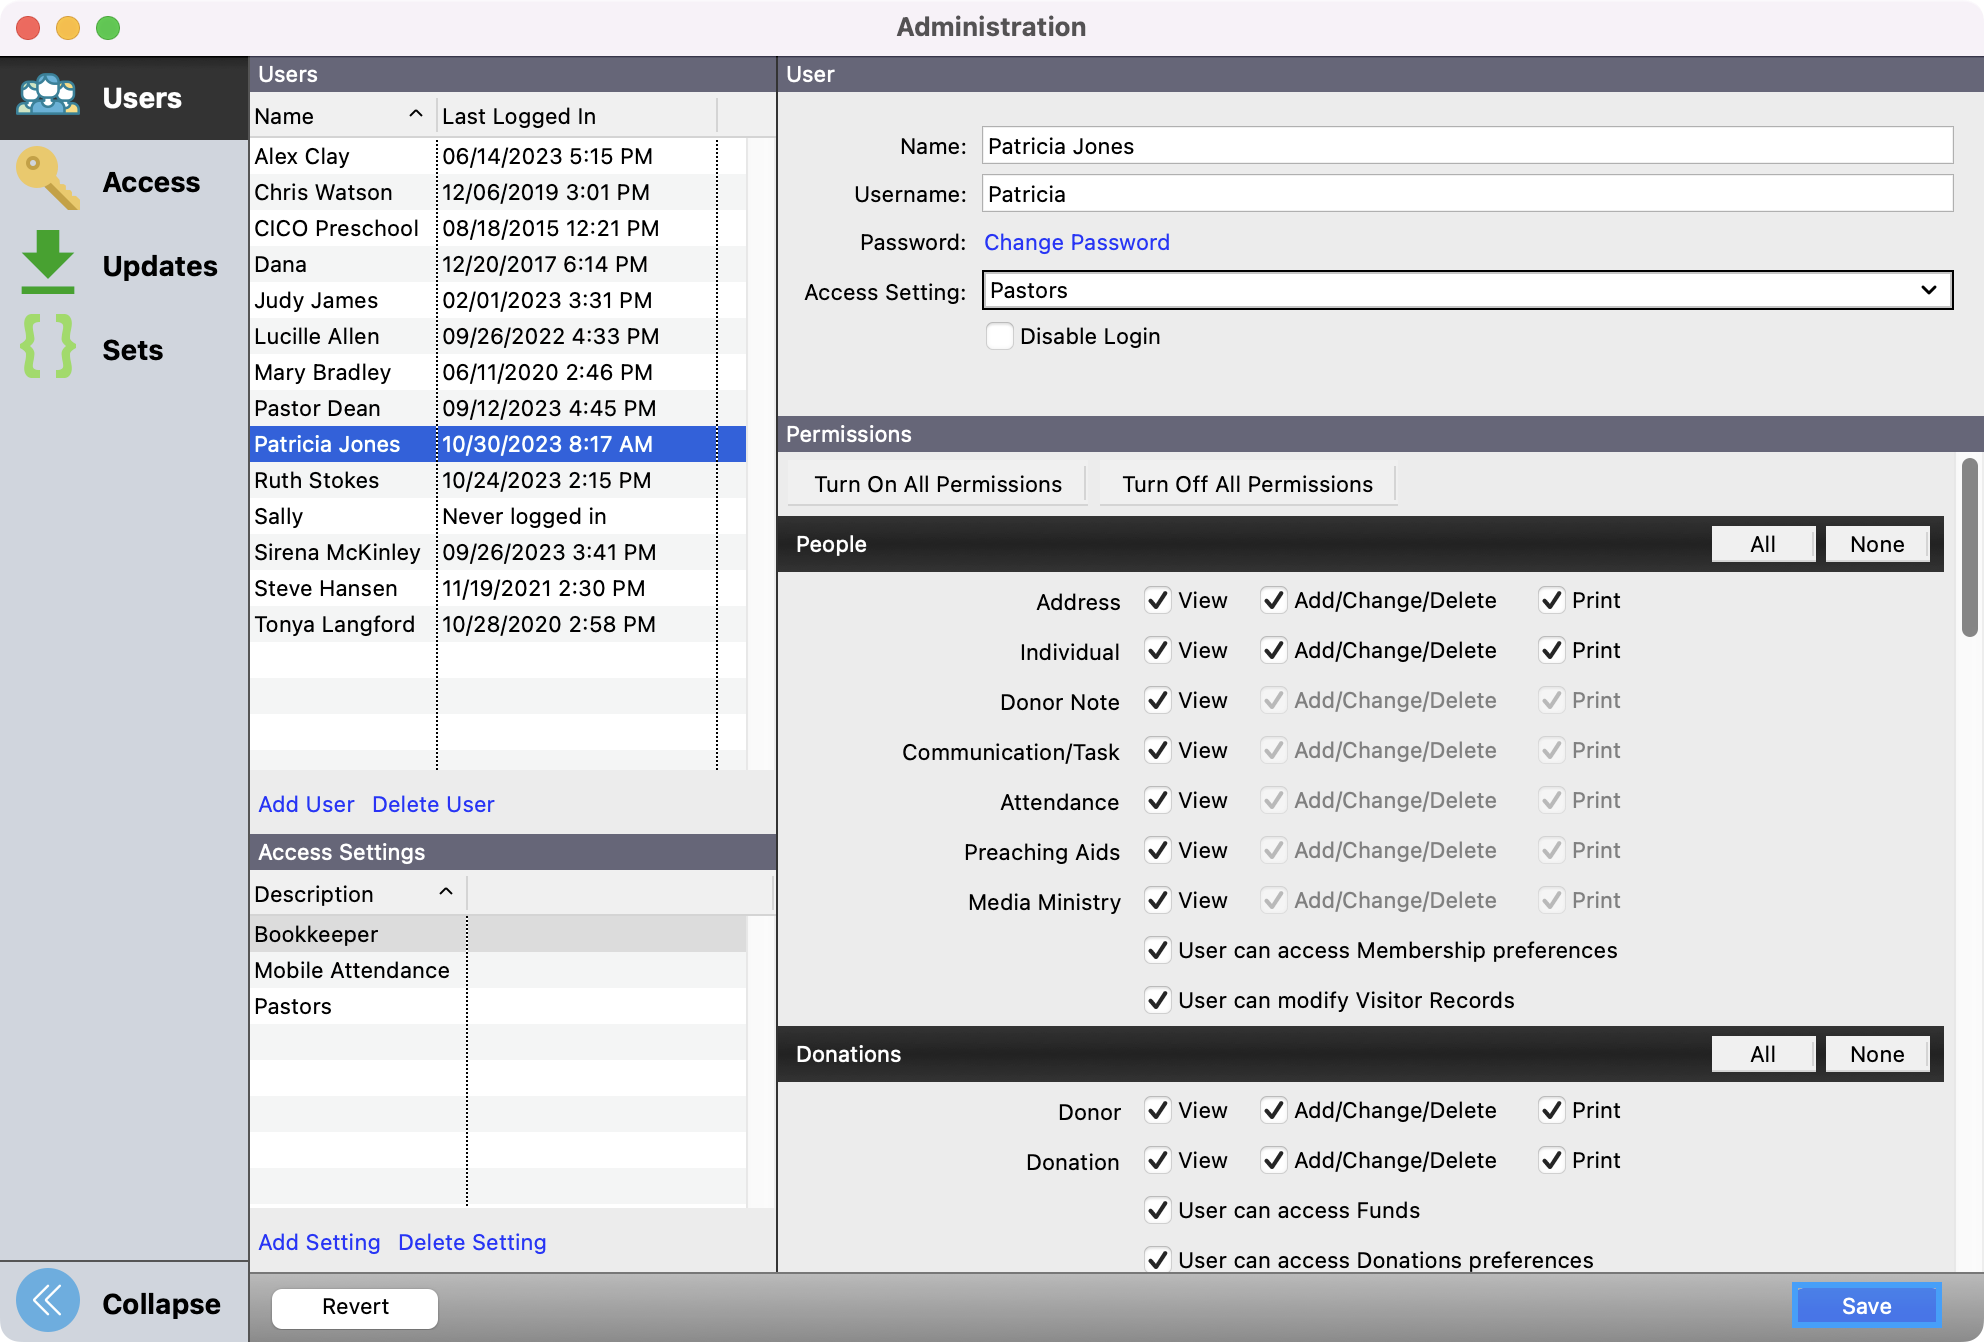Click the permissions panel scrollbar
Image resolution: width=1984 pixels, height=1342 pixels.
click(1969, 547)
